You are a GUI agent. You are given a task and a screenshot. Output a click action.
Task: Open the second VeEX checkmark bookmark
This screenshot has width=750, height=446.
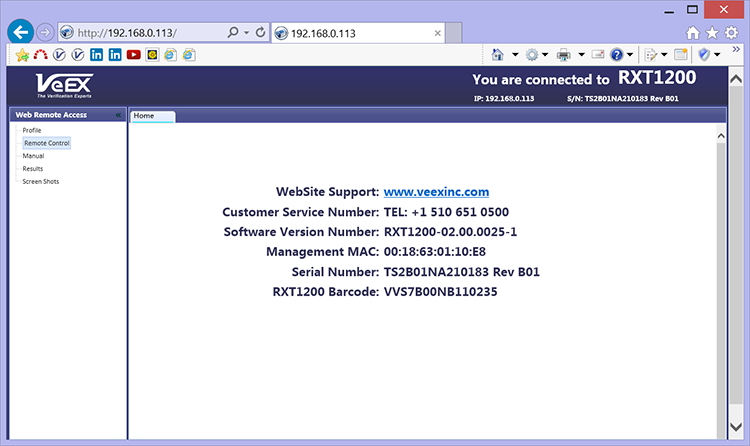pyautogui.click(x=78, y=55)
